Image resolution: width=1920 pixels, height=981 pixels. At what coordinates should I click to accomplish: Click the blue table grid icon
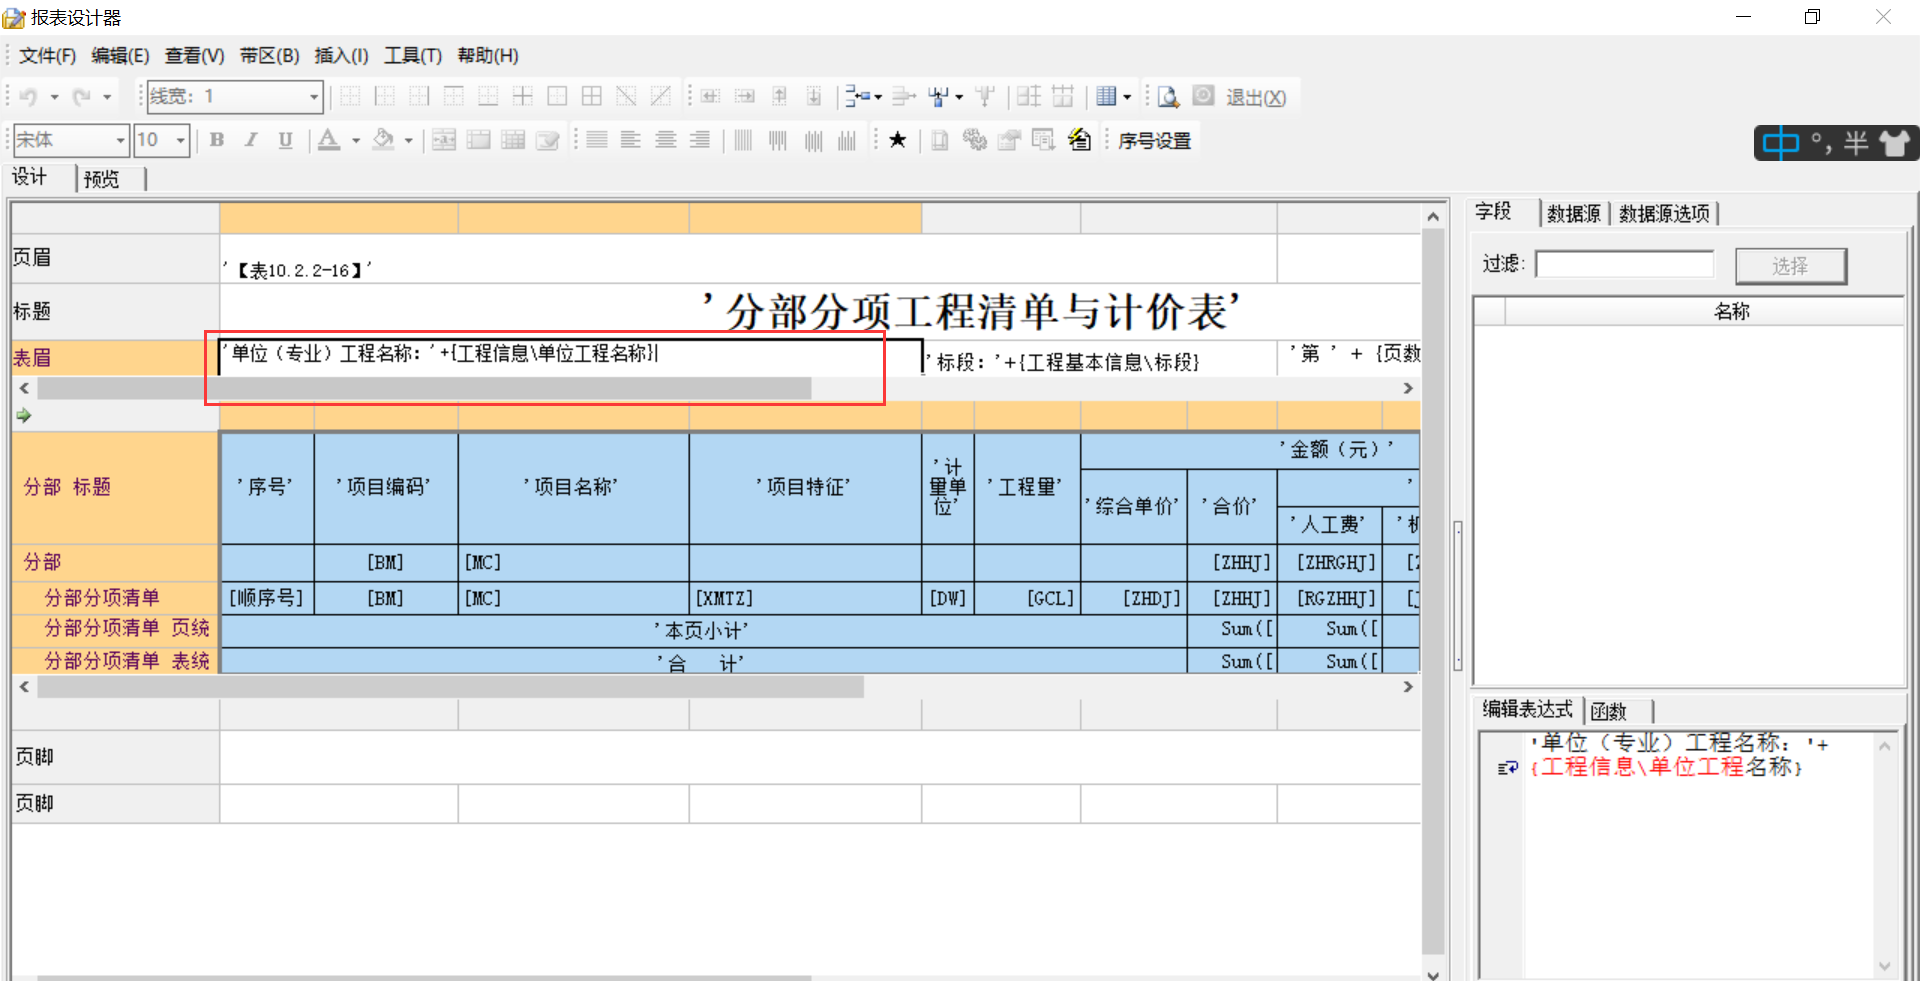pyautogui.click(x=1106, y=96)
